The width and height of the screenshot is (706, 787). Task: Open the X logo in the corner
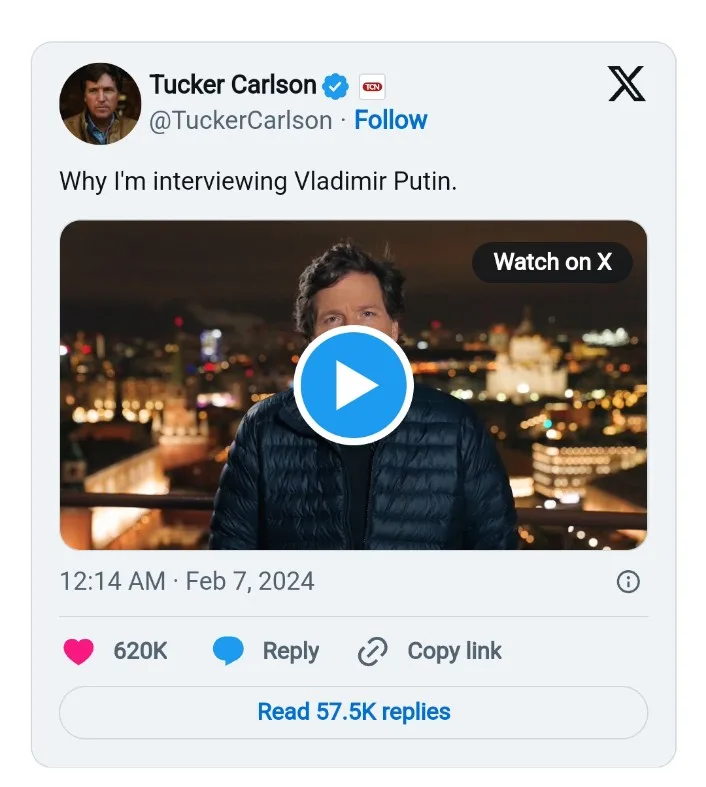coord(627,84)
